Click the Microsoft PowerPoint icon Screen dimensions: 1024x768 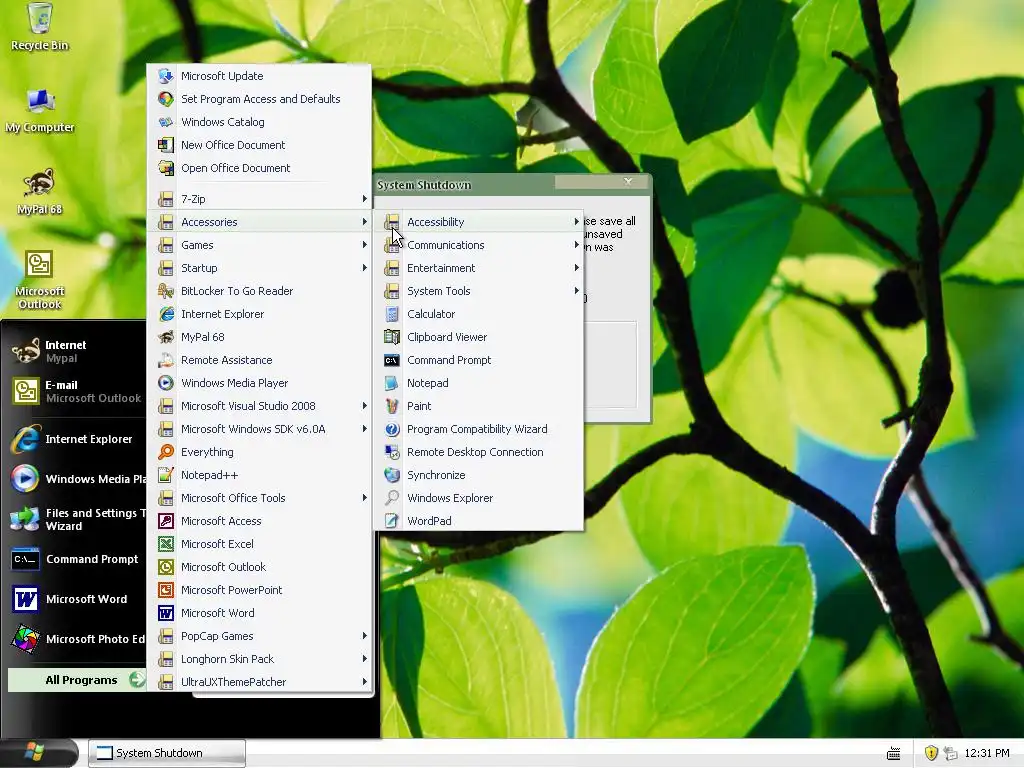click(x=166, y=590)
